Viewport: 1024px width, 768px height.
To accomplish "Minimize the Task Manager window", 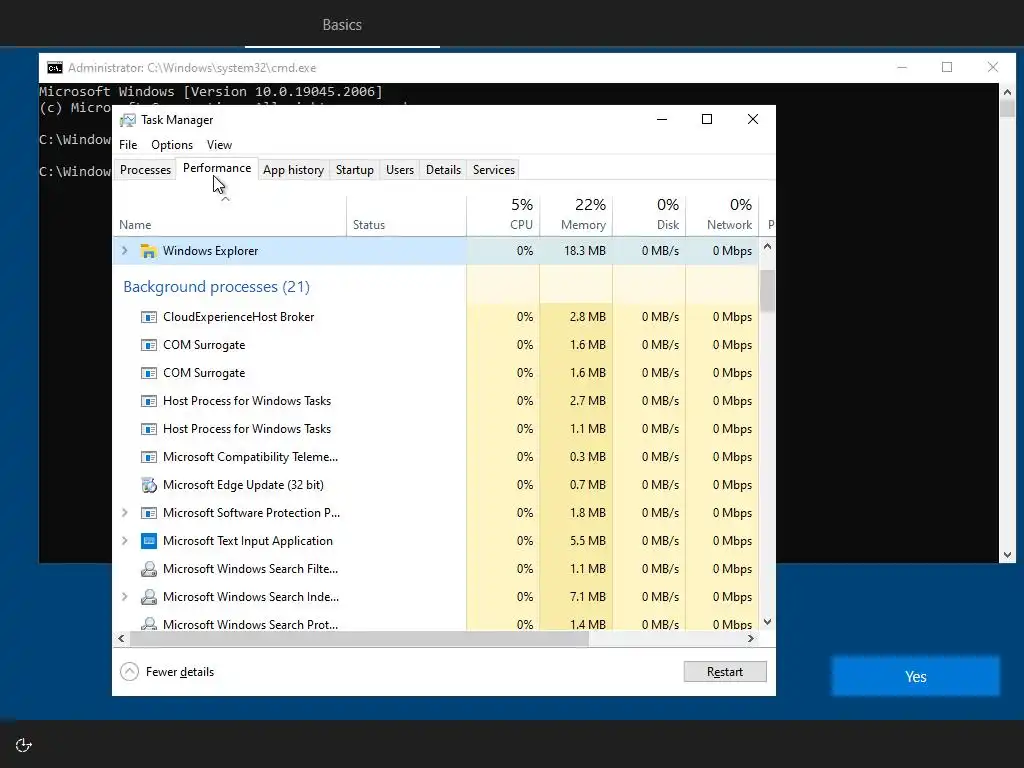I will [662, 119].
